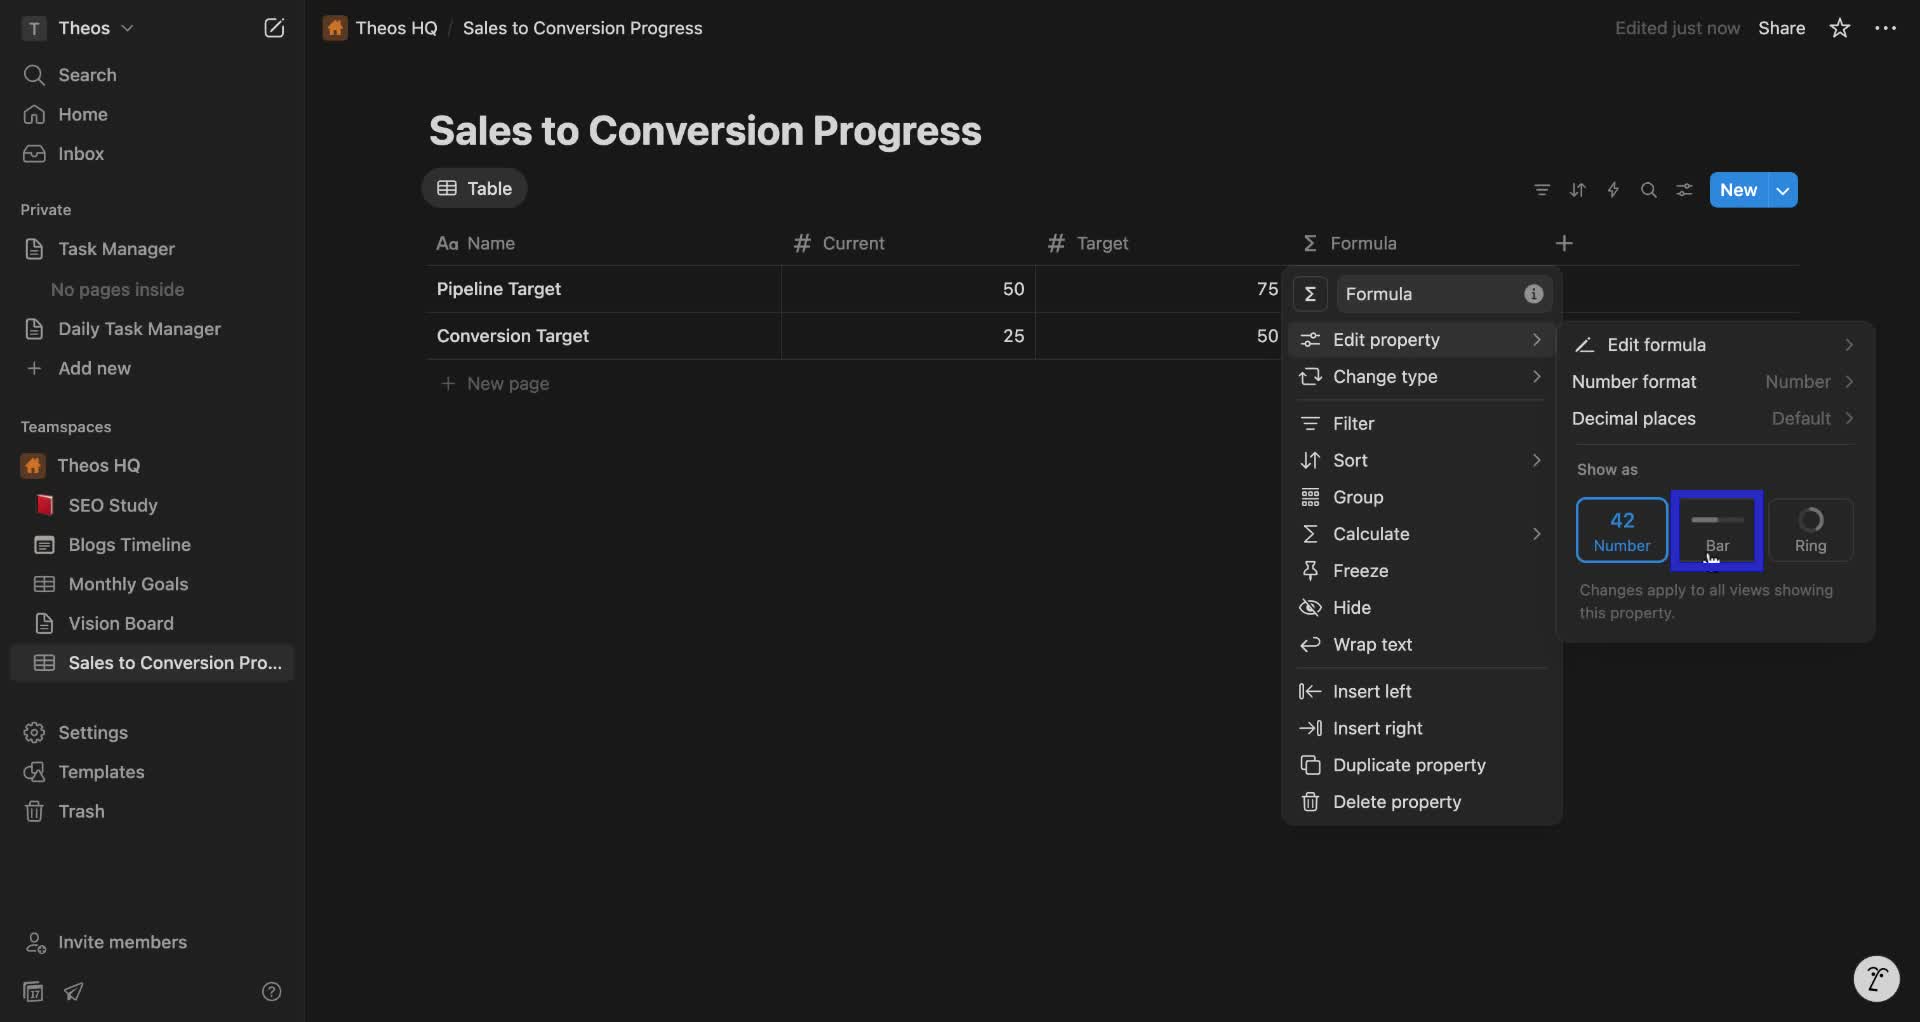
Task: Create a new page with the compose icon
Action: point(274,28)
